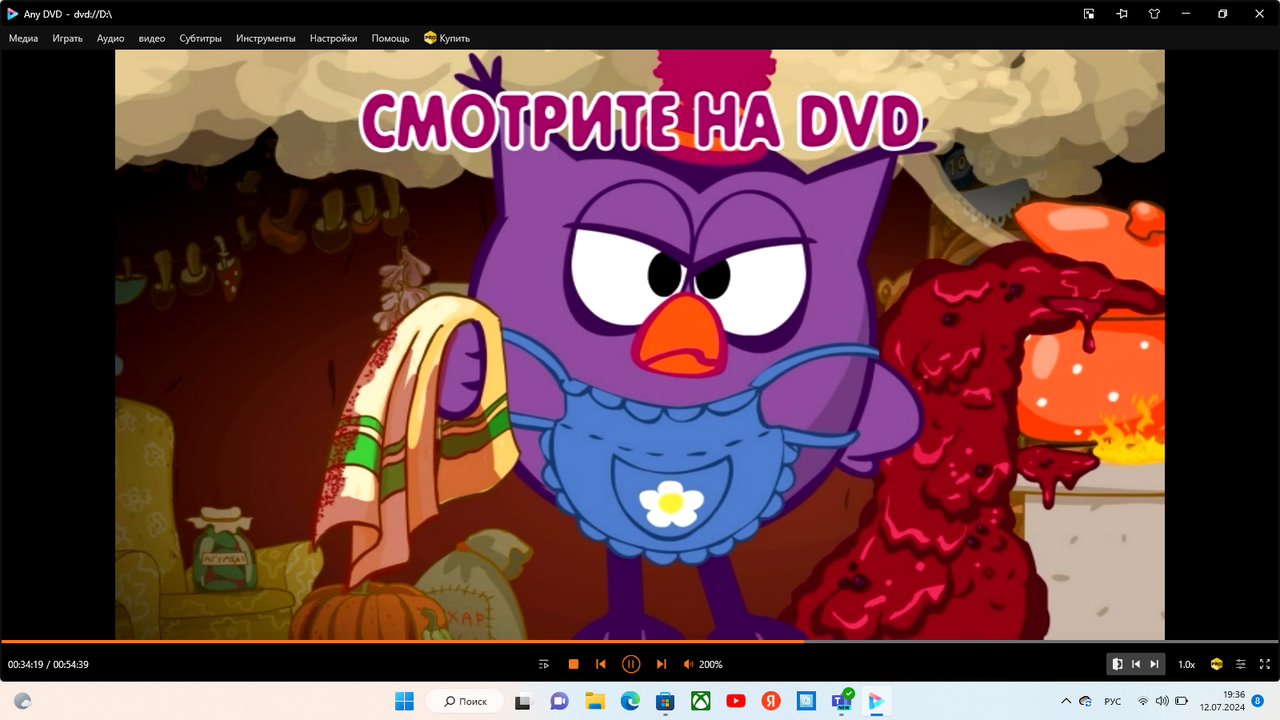1280x720 pixels.
Task: Click the Поиск taskbar search box
Action: point(464,701)
